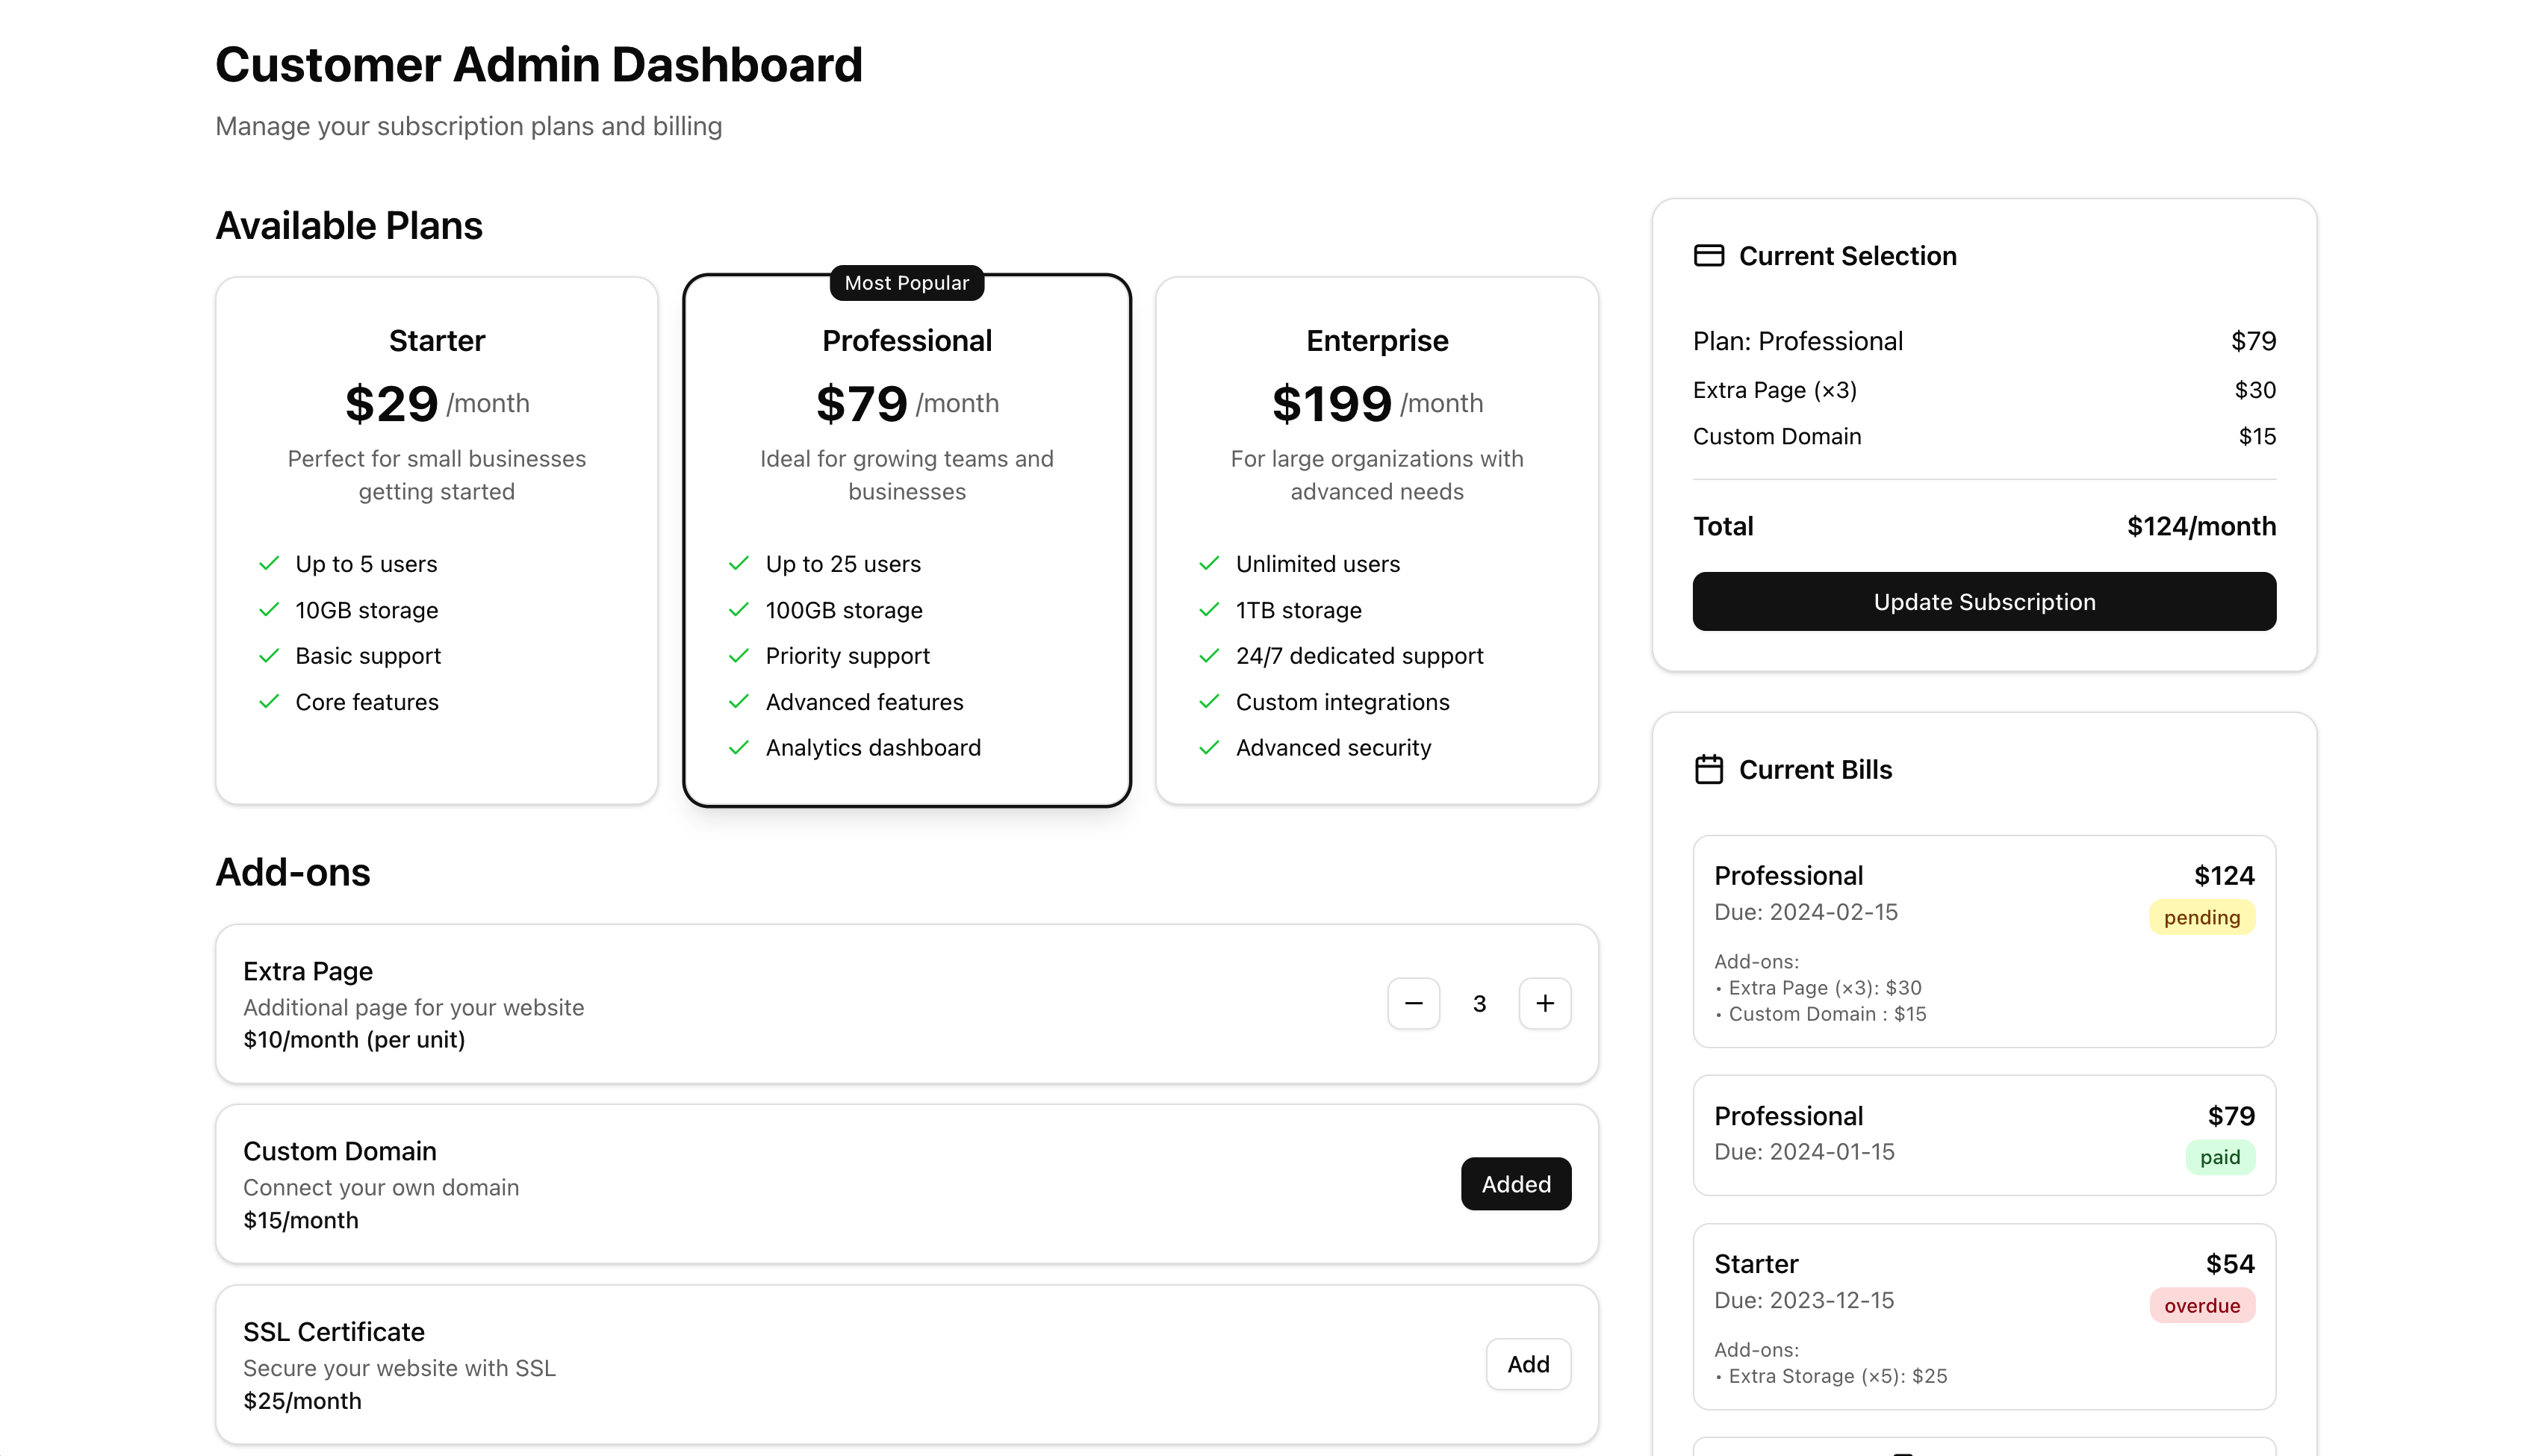Click checkmark icon next to Priority support
This screenshot has width=2530, height=1456.
coord(738,656)
